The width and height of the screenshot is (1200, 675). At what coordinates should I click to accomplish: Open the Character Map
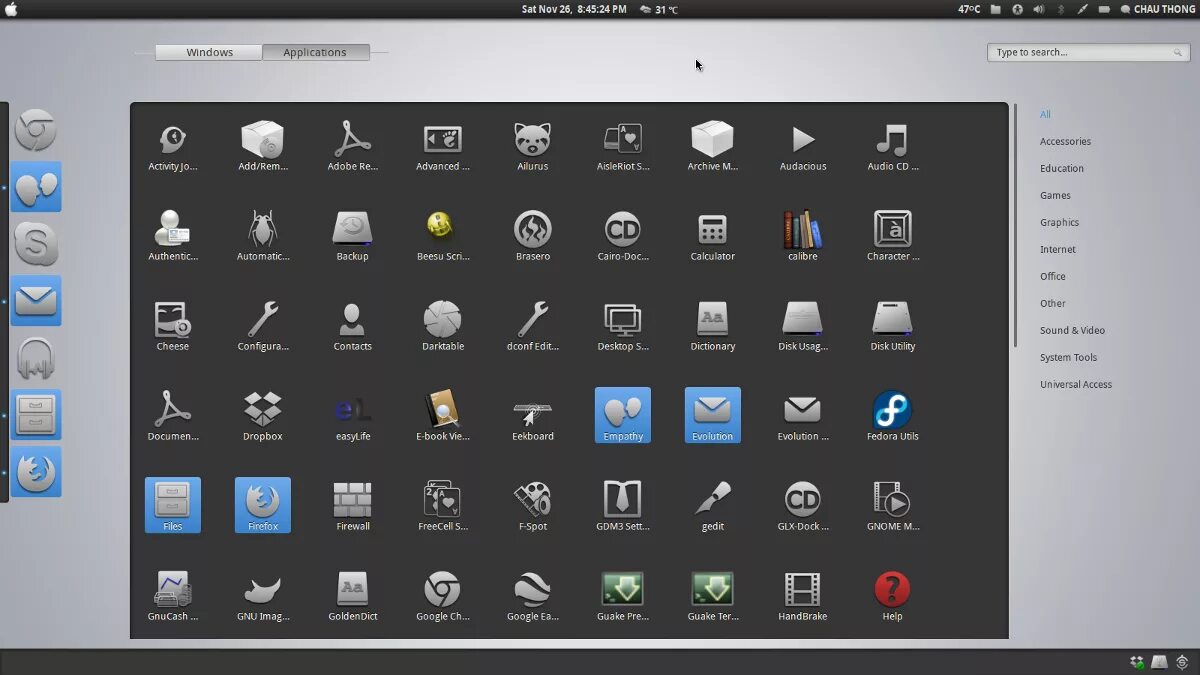tap(893, 236)
